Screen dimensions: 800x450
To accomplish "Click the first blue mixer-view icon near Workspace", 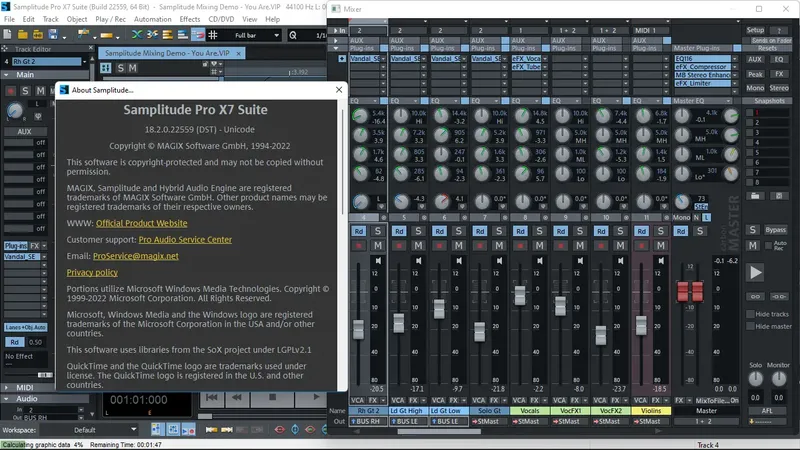I will [156, 430].
